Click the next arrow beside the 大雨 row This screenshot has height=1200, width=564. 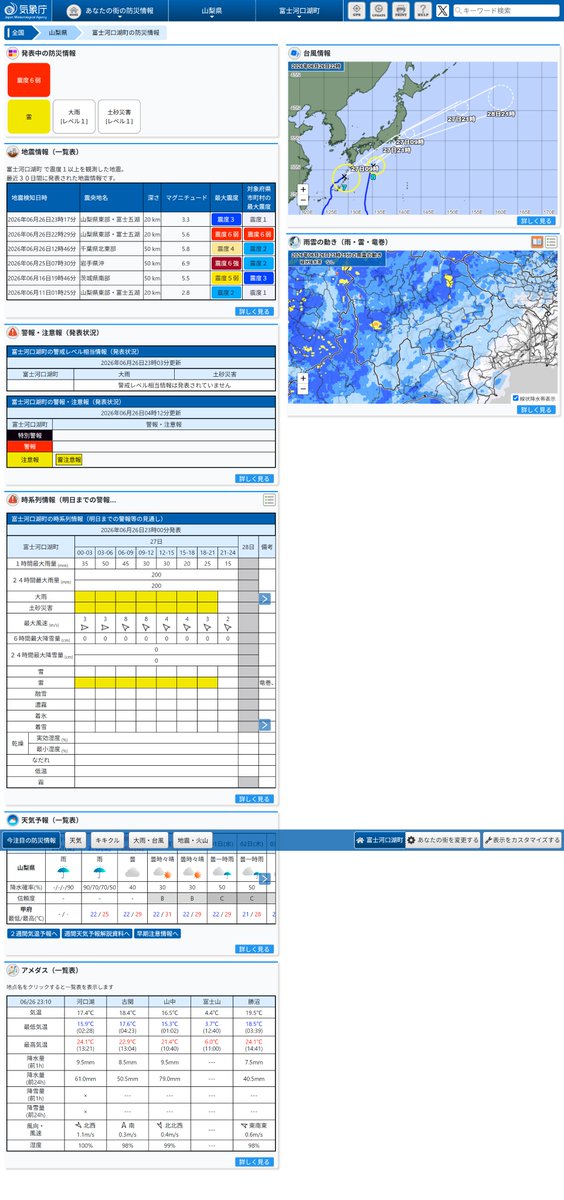[x=265, y=599]
